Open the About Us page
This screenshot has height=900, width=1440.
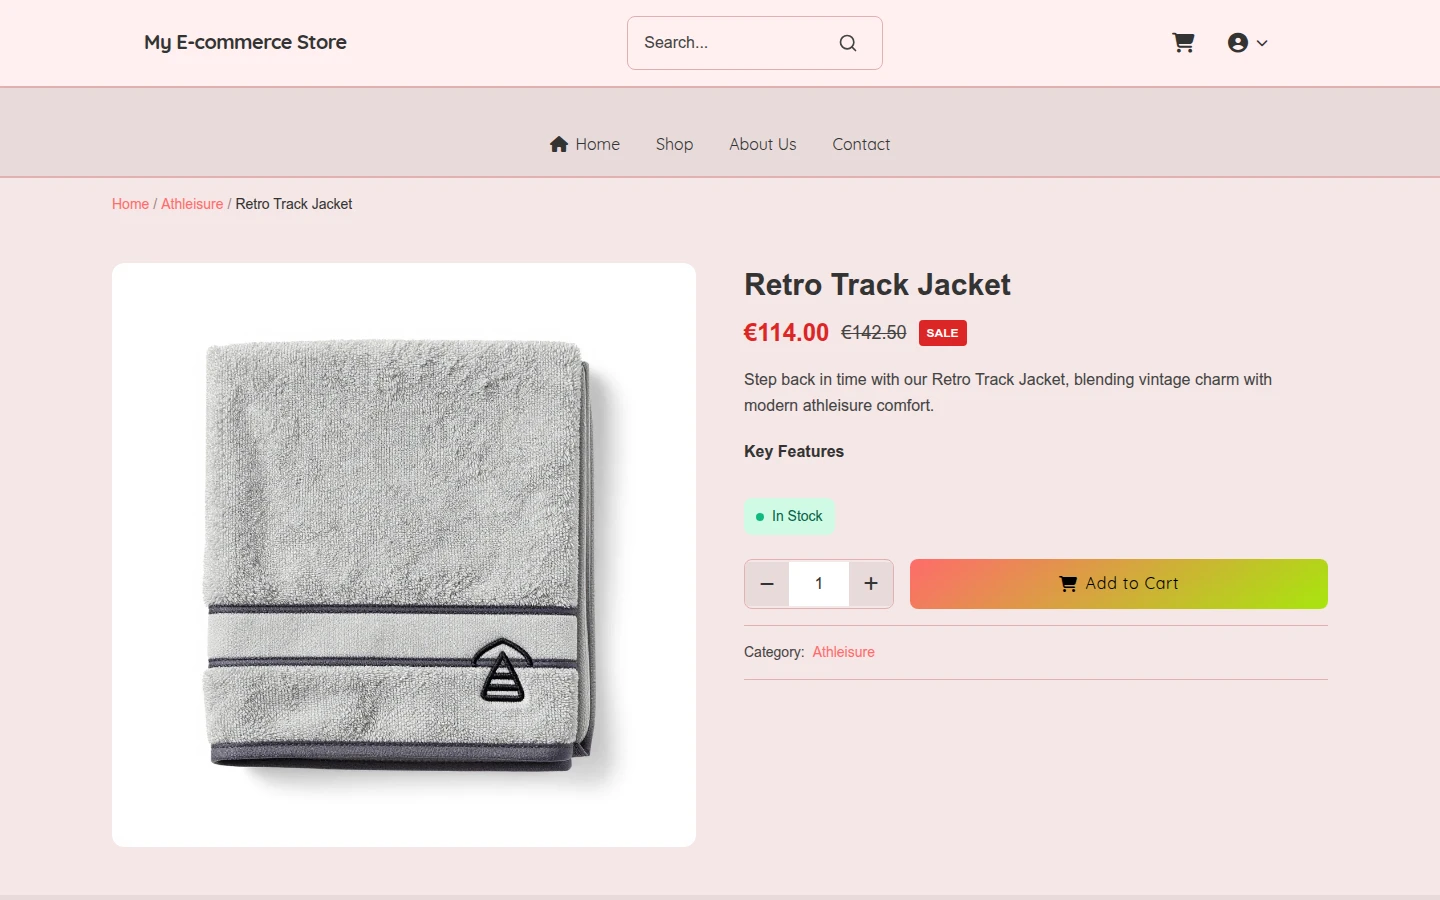point(763,144)
